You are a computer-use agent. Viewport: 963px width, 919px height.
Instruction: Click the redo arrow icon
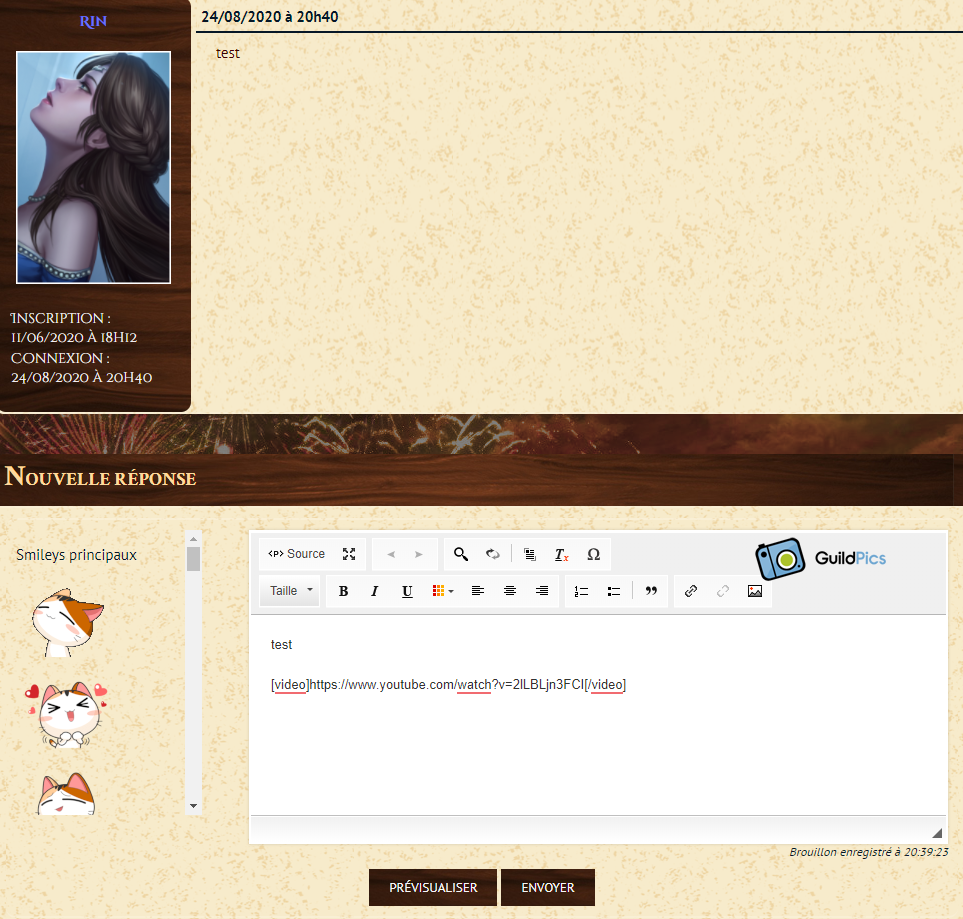point(419,554)
